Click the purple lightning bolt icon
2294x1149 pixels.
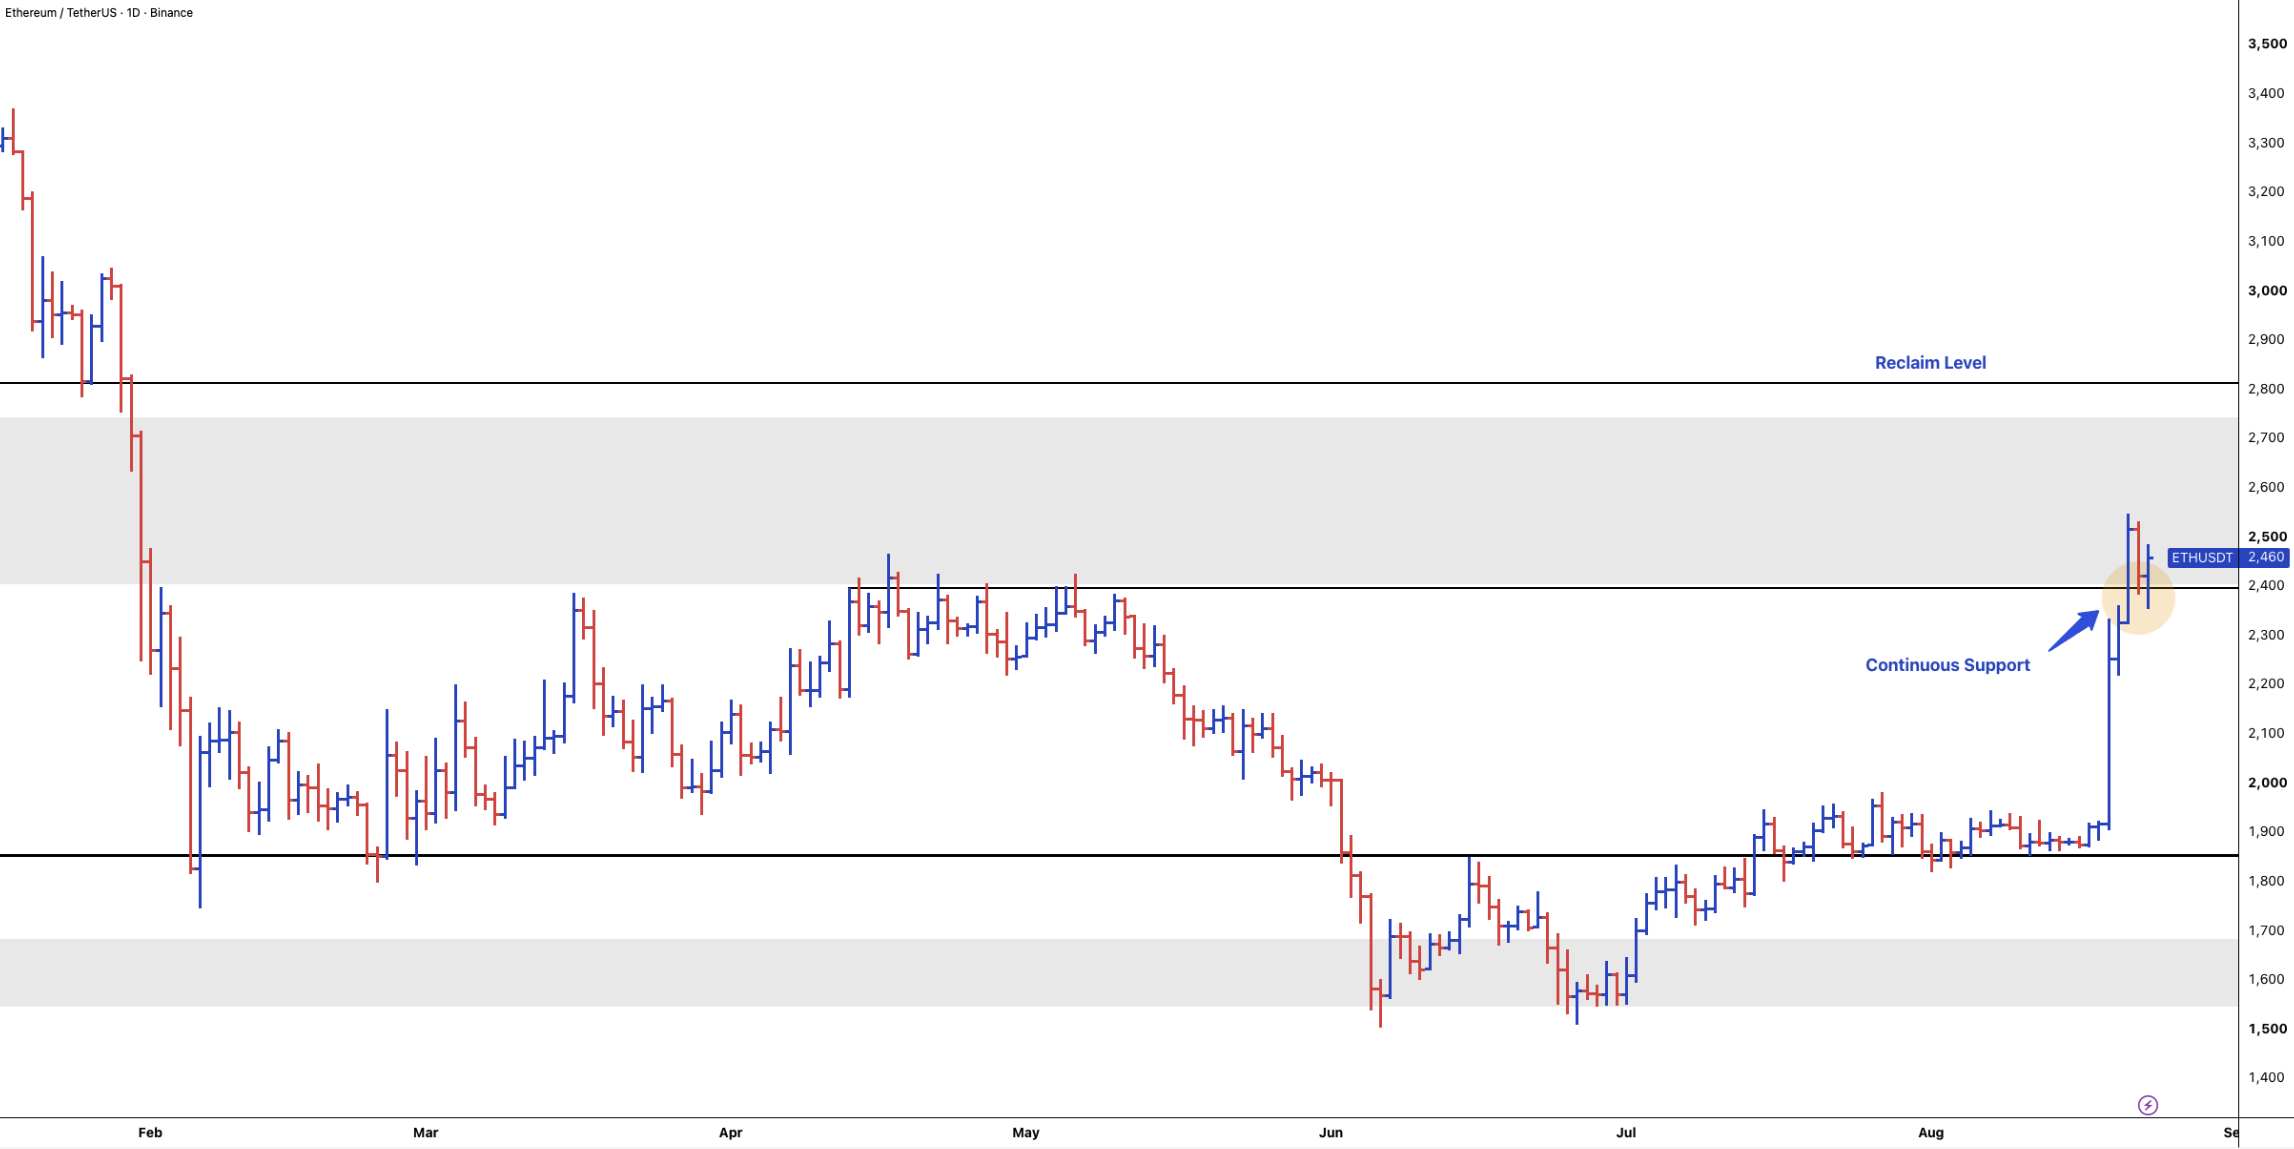point(2147,1105)
